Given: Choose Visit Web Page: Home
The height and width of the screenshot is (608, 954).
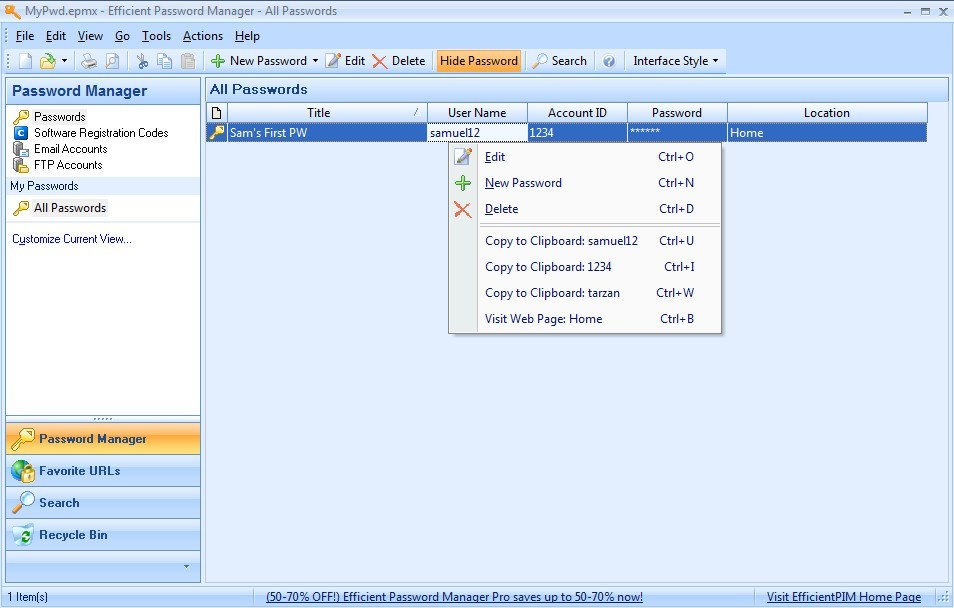Looking at the screenshot, I should pyautogui.click(x=585, y=319).
